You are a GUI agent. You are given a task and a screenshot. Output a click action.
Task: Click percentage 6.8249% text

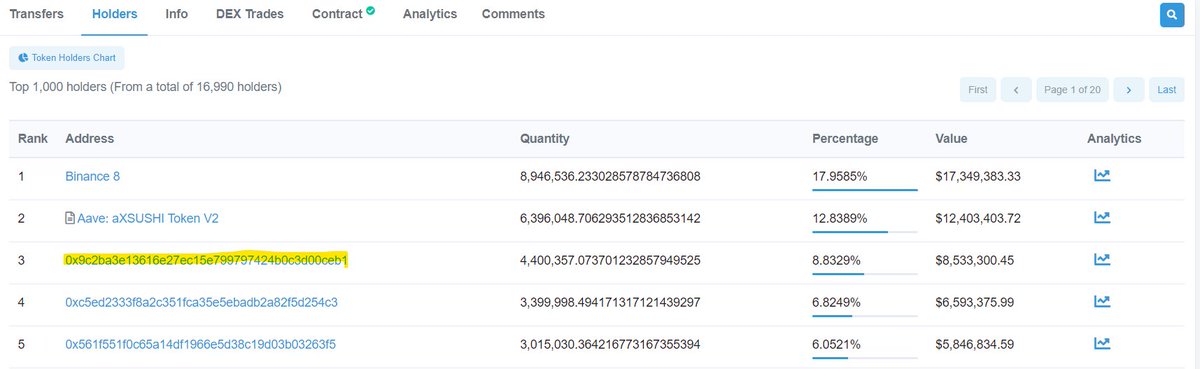pos(839,302)
